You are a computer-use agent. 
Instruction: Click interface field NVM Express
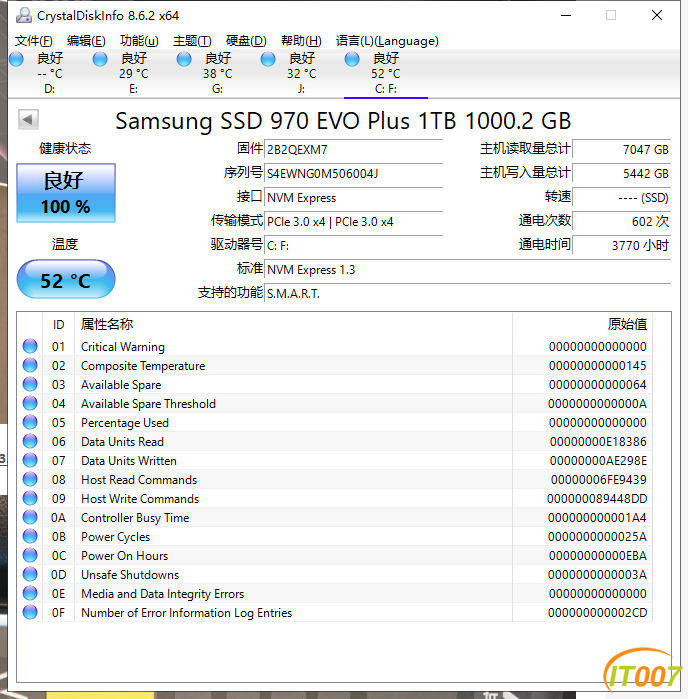pos(353,197)
